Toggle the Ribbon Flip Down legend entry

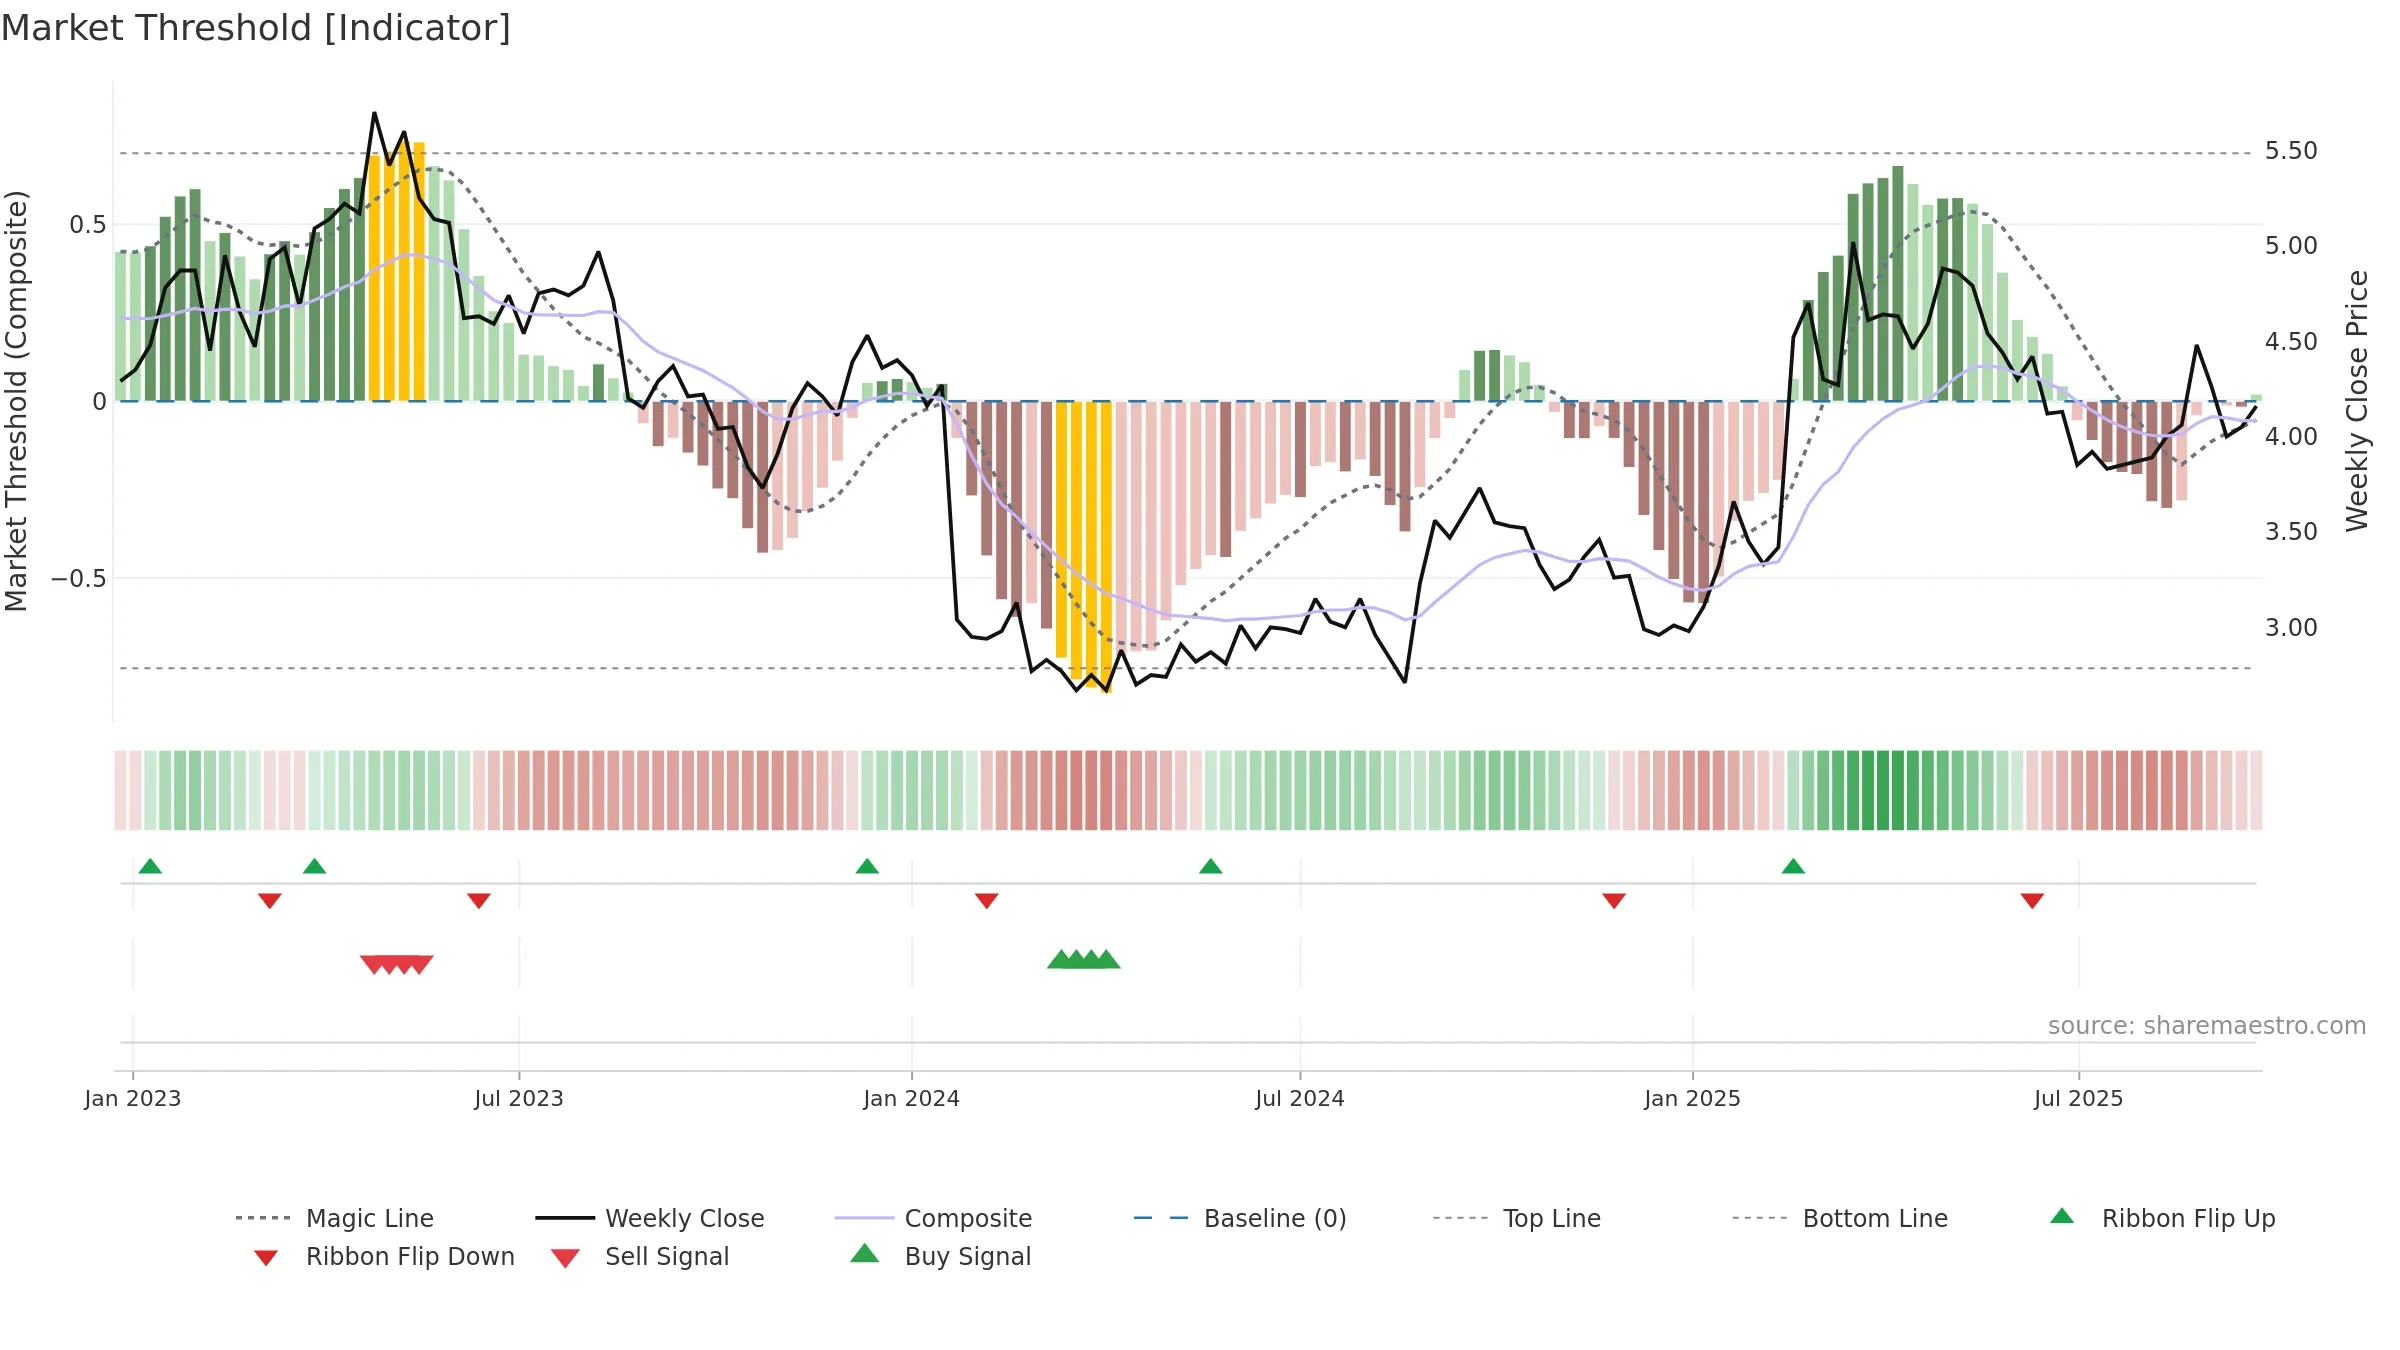(x=383, y=1257)
